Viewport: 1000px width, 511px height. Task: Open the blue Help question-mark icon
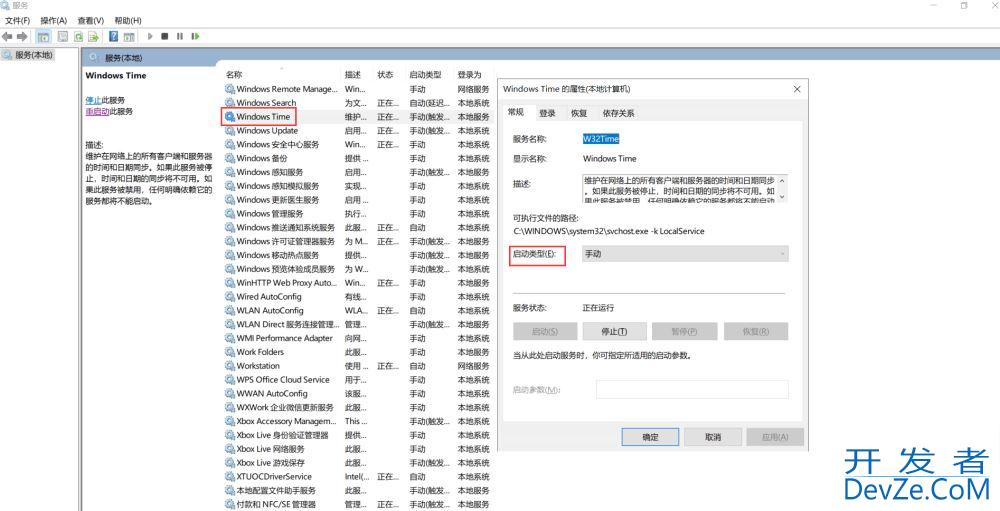(x=114, y=36)
